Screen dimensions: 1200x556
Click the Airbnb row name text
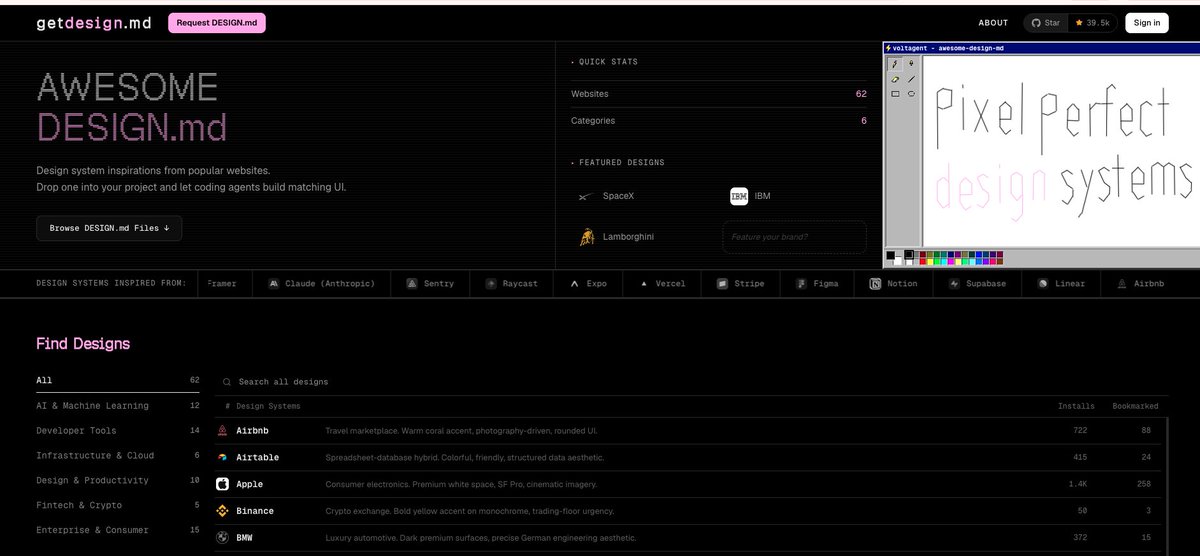click(252, 431)
